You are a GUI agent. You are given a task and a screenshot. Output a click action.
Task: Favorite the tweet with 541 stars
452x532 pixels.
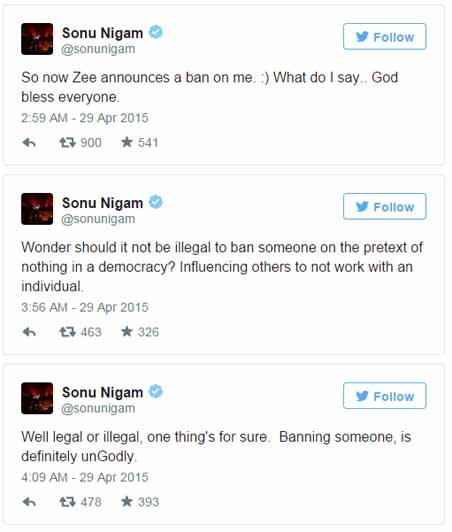(x=127, y=142)
